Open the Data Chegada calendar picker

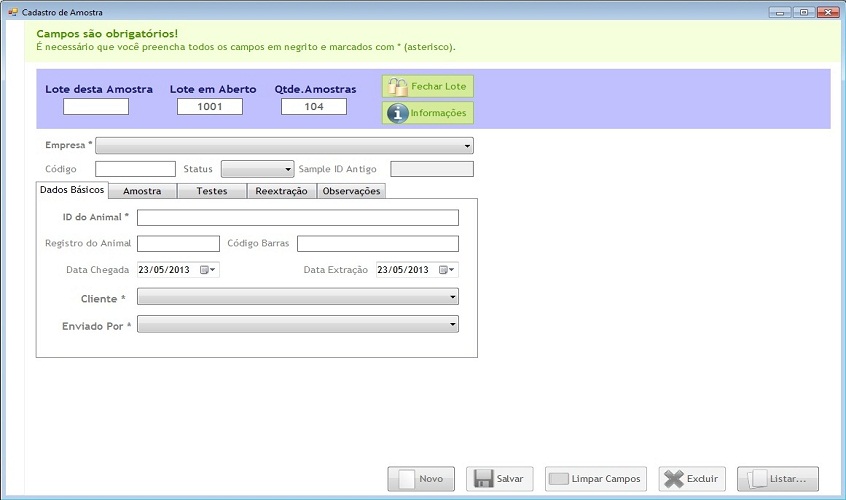pos(208,270)
